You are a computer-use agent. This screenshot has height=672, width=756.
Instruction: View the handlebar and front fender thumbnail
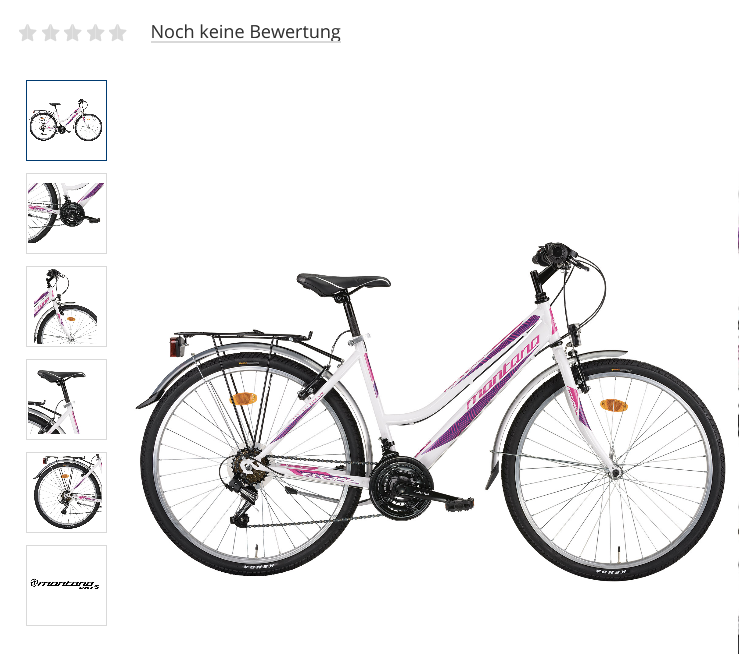point(67,307)
